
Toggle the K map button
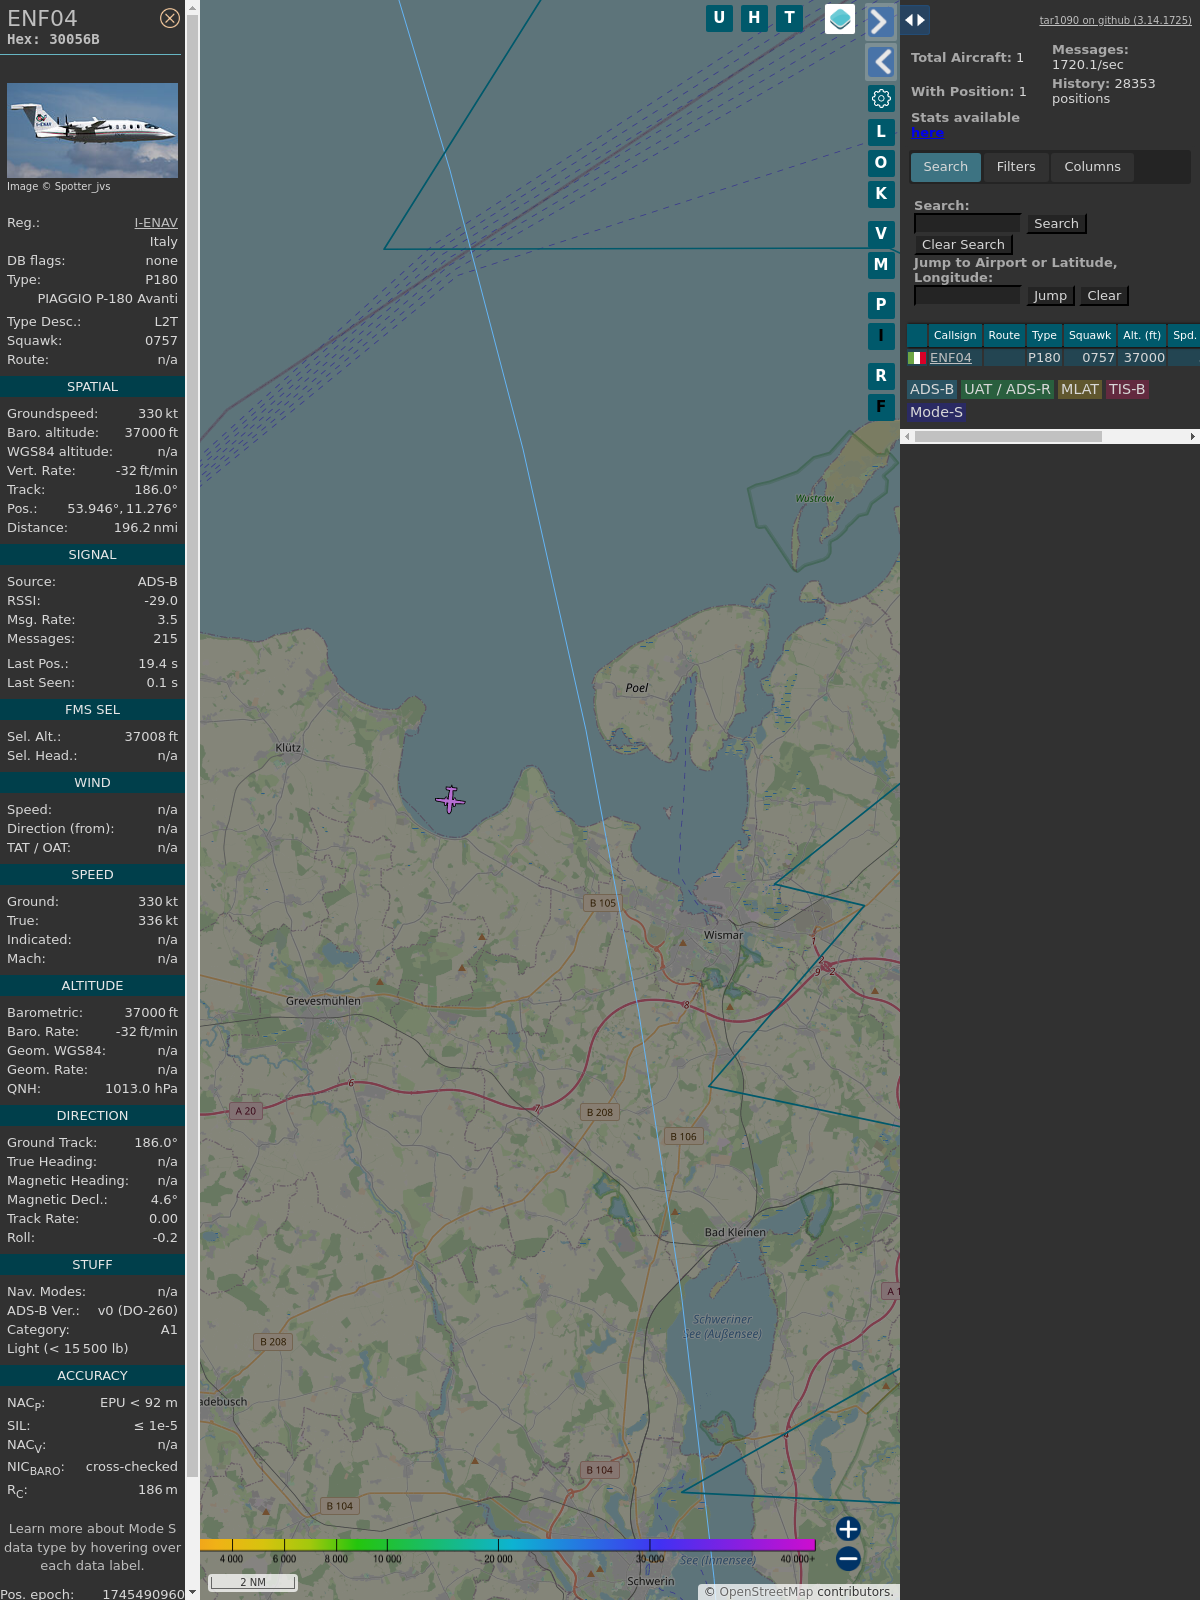881,194
